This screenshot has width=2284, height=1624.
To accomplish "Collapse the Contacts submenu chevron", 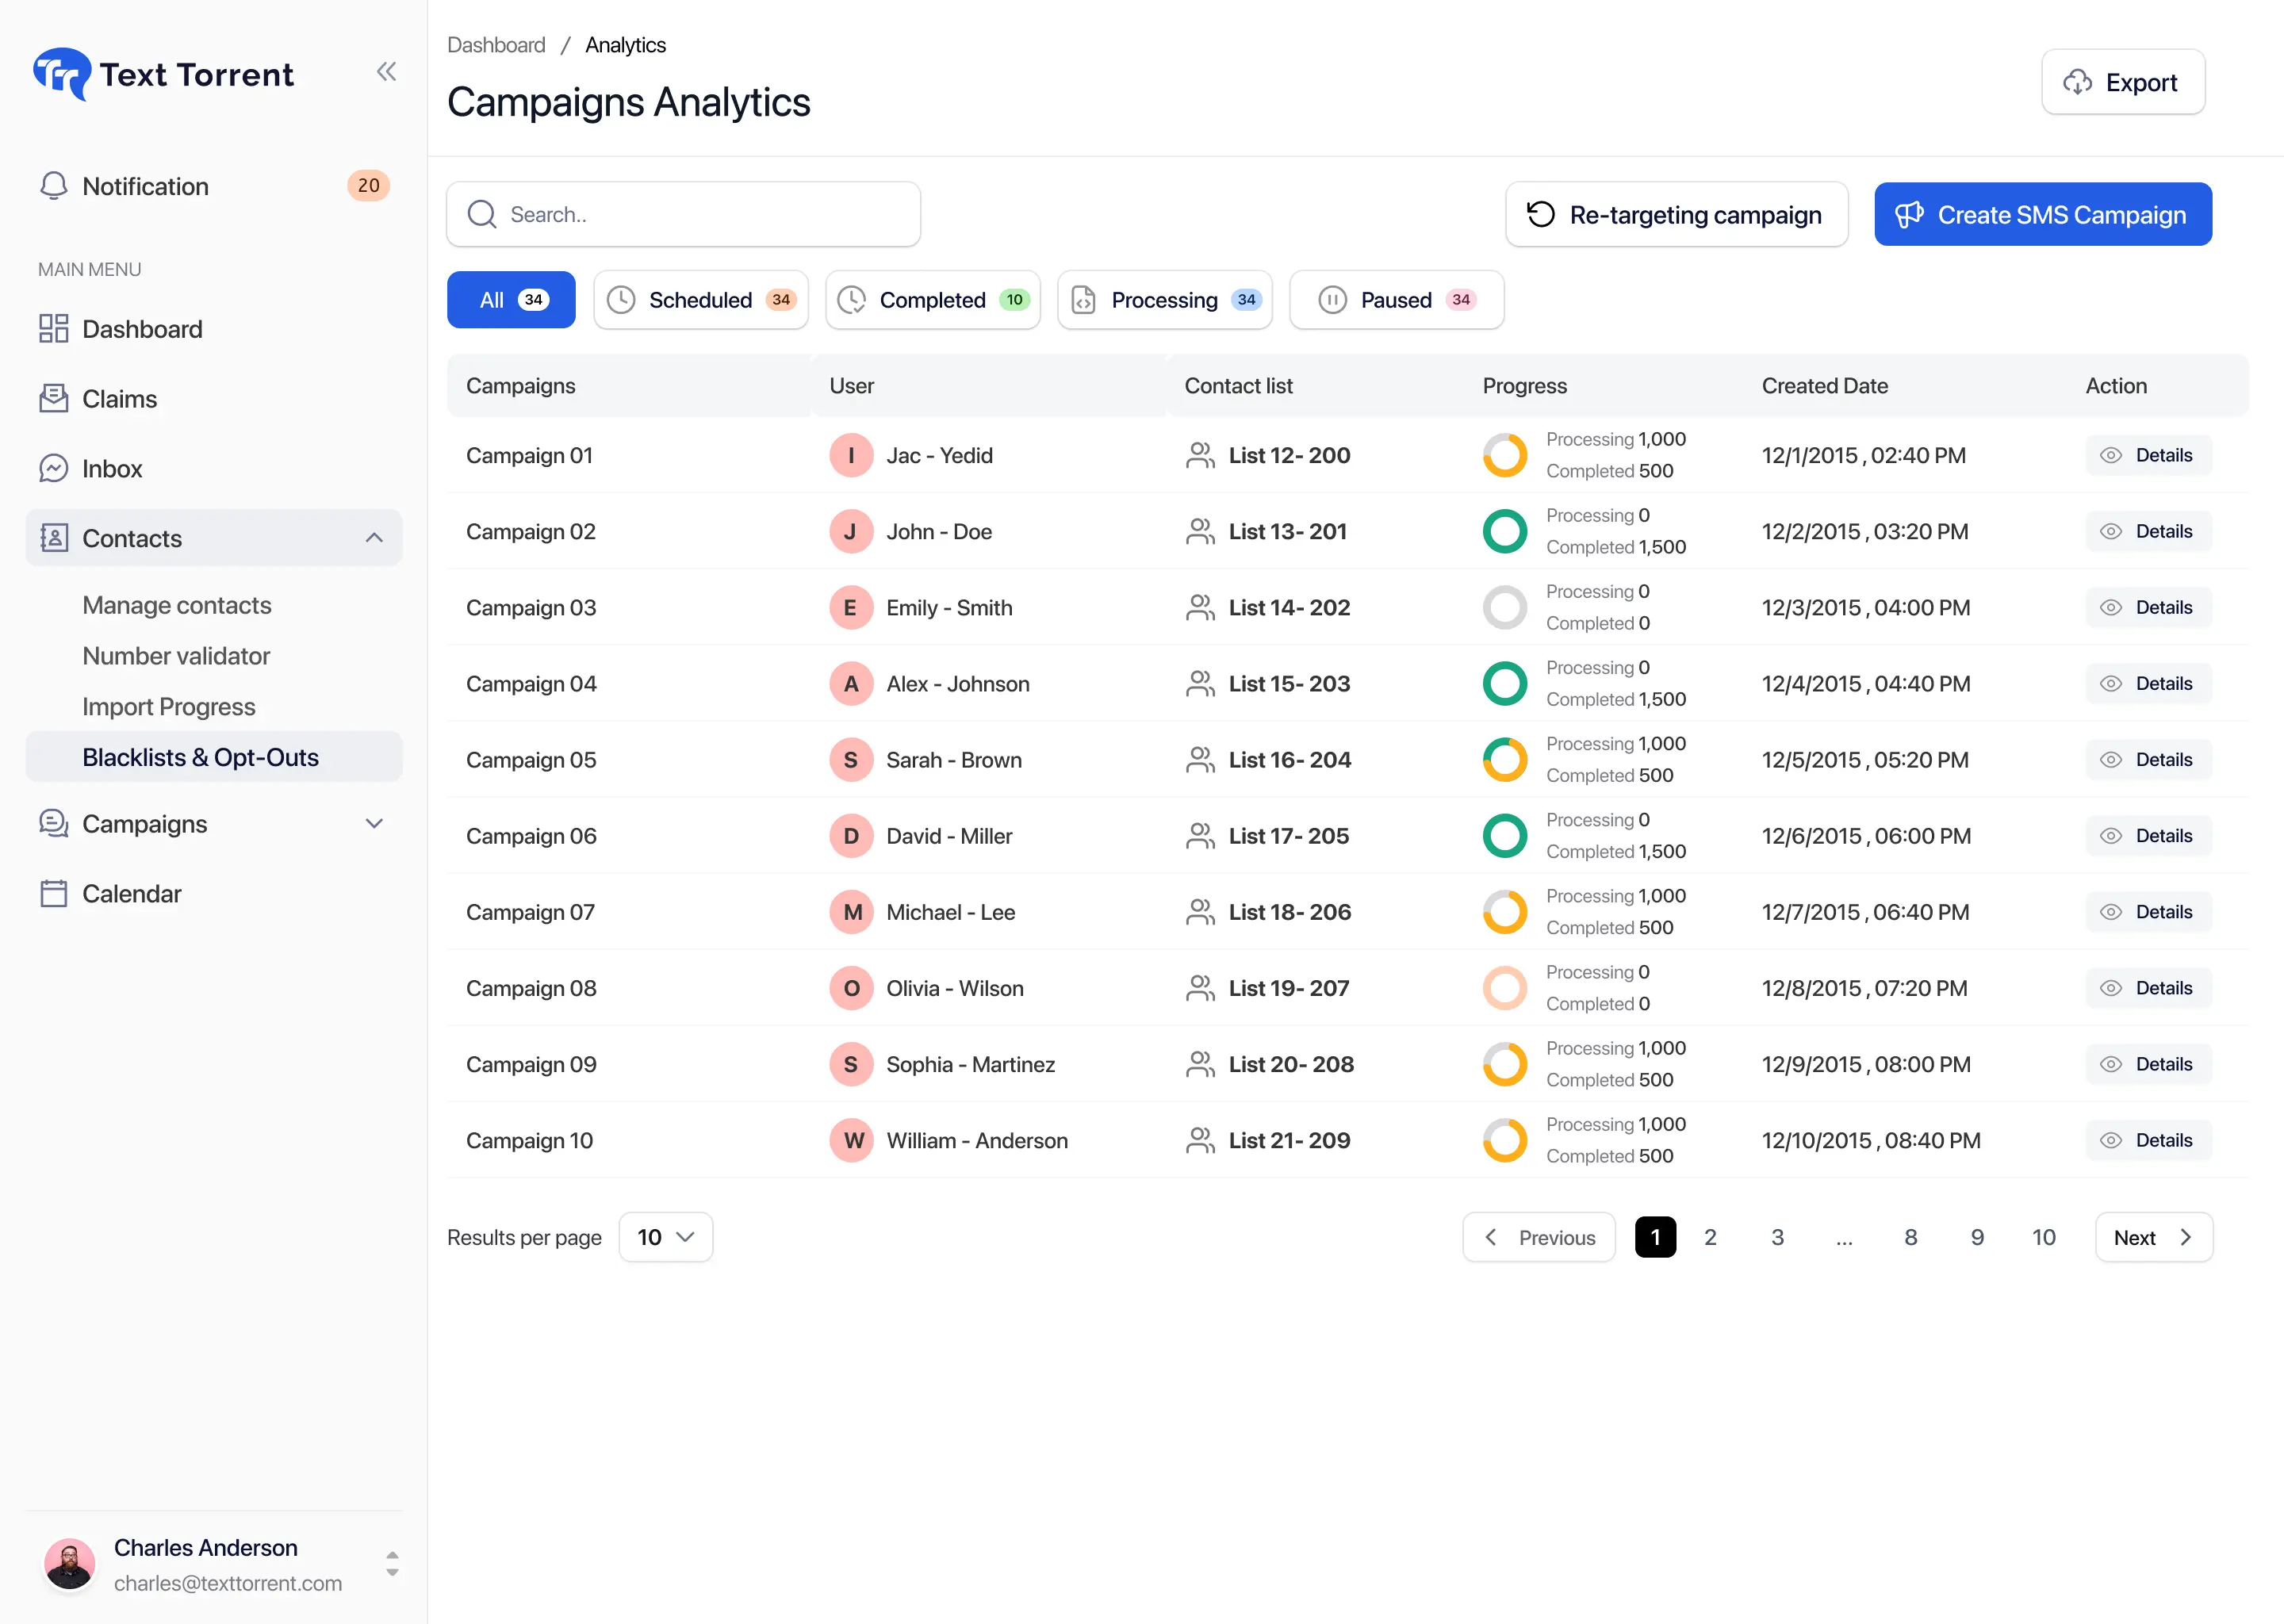I will (374, 538).
